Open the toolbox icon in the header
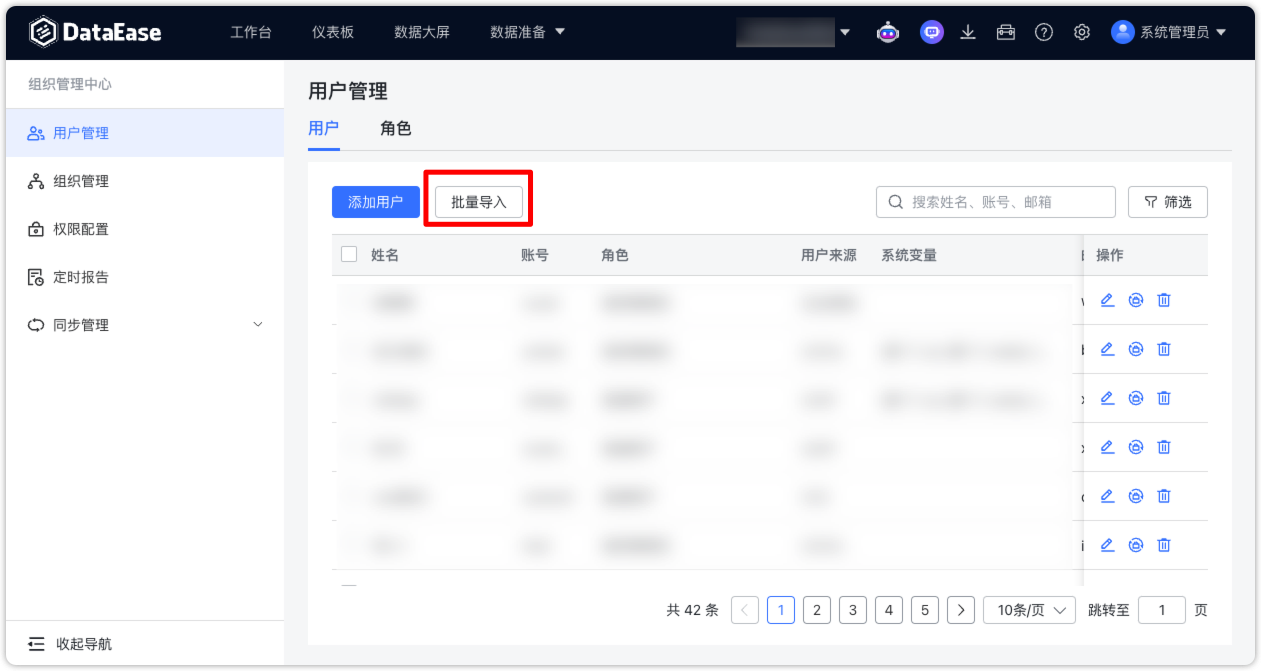The width and height of the screenshot is (1261, 671). tap(1006, 32)
